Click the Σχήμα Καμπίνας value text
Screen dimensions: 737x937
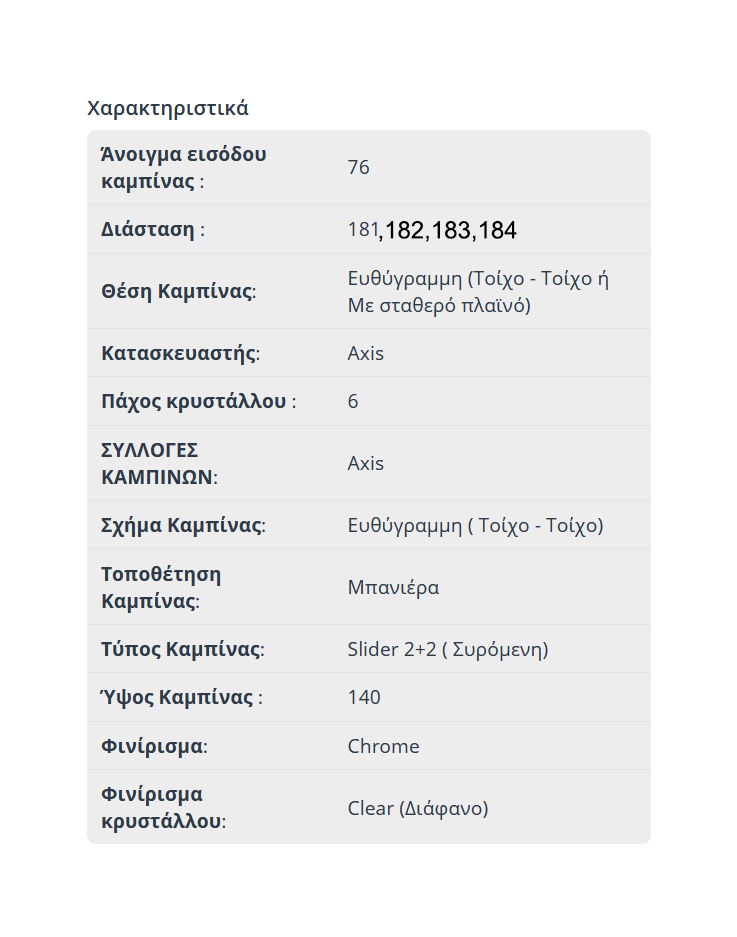(x=475, y=525)
